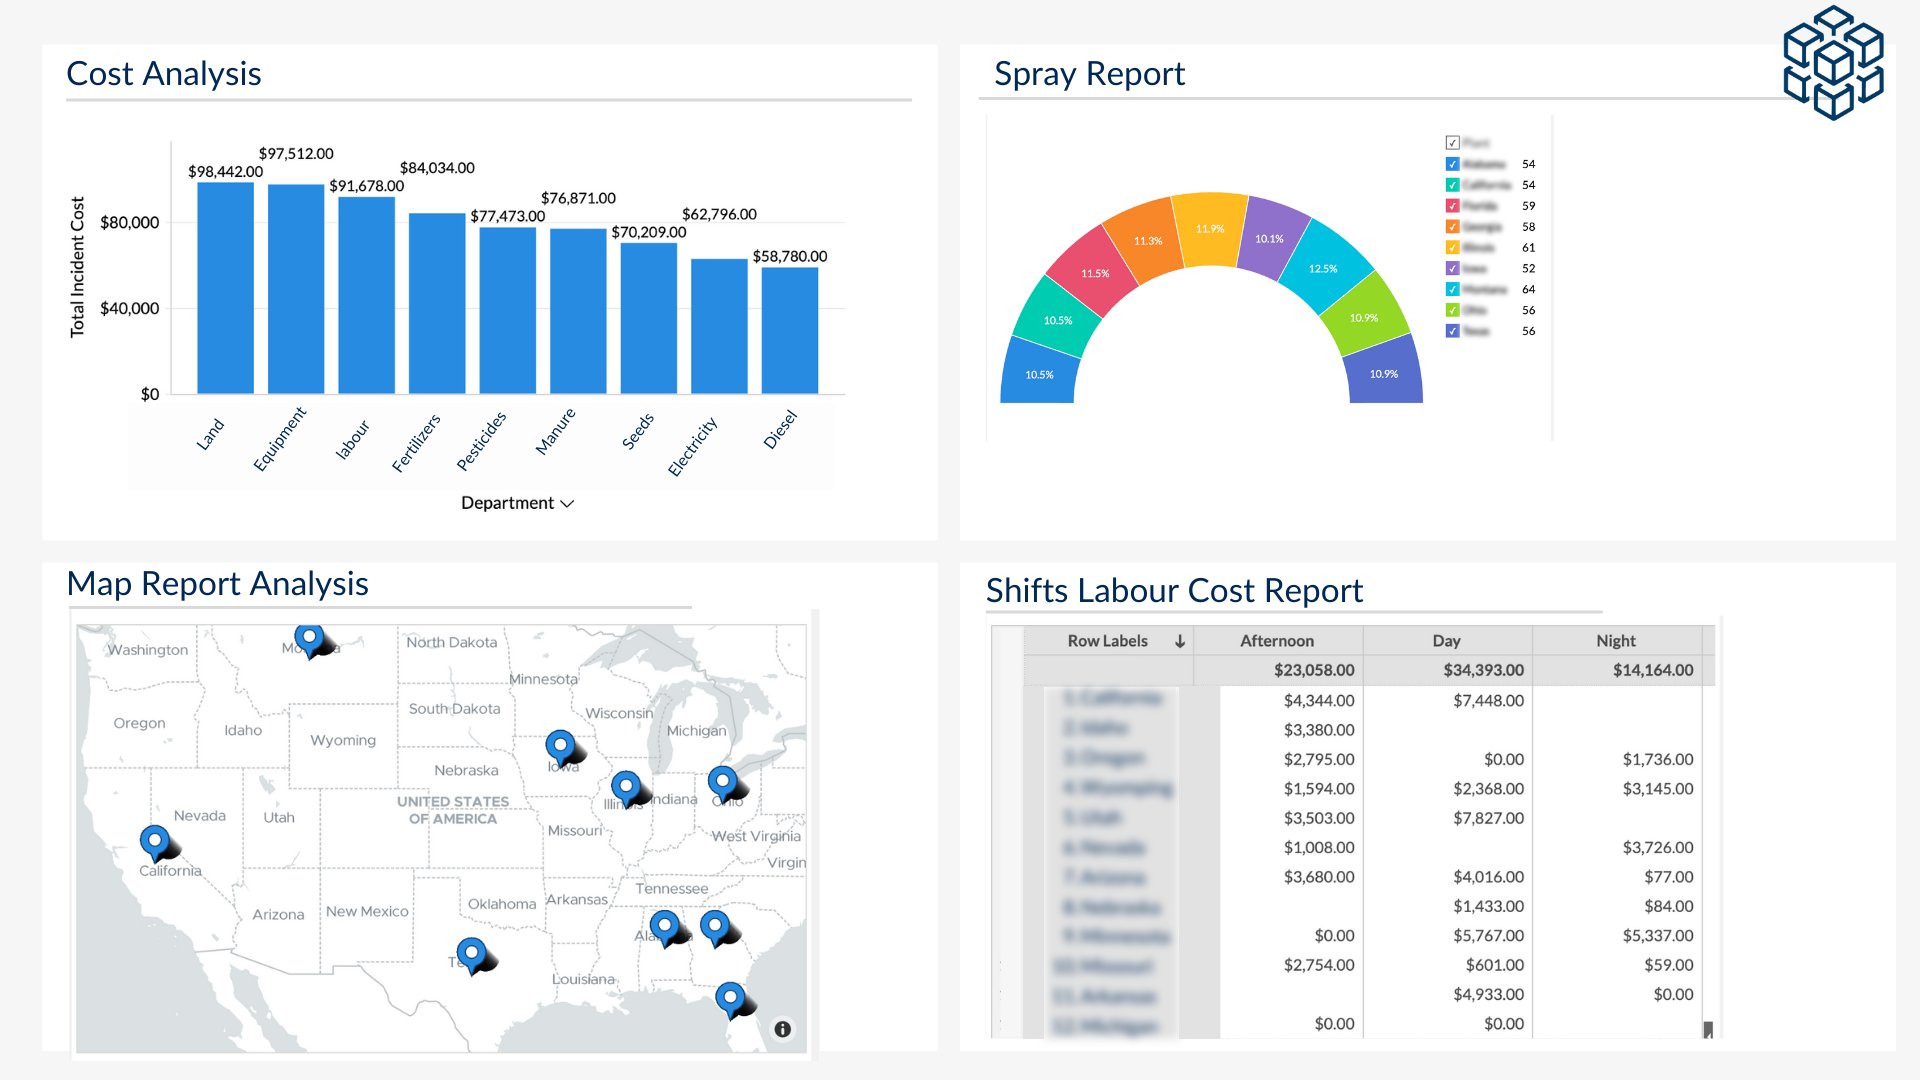Toggle the pink legend checkbox with count 59
Screen dimensions: 1920x1080
point(1452,206)
